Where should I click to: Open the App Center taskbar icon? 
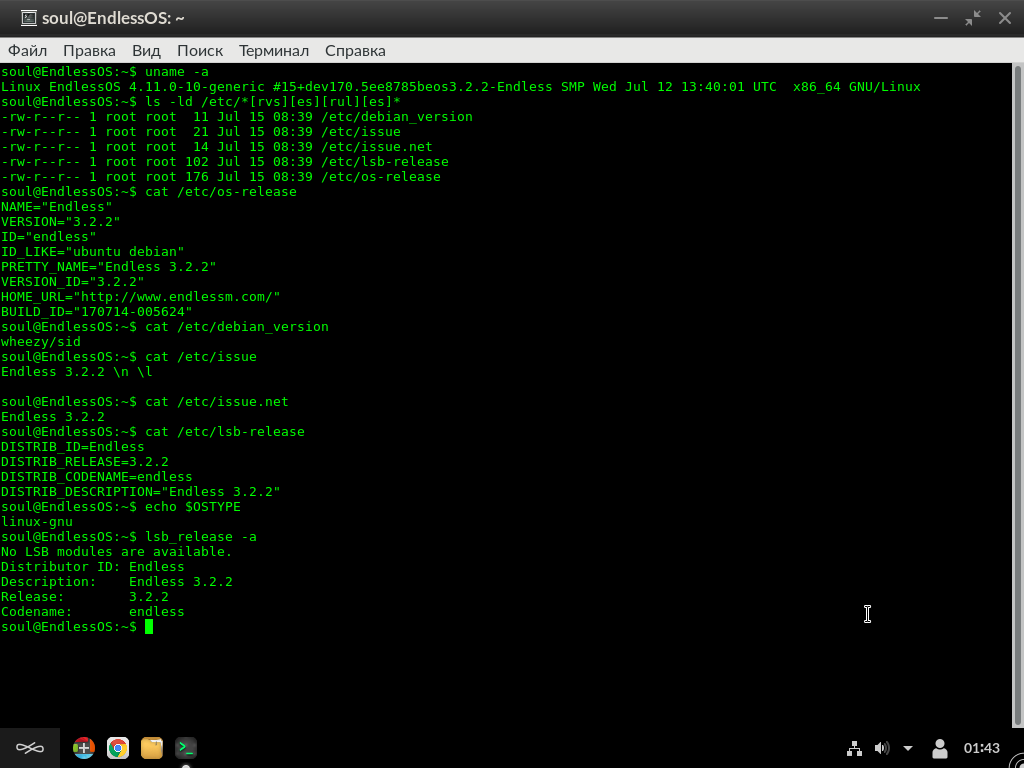click(84, 748)
